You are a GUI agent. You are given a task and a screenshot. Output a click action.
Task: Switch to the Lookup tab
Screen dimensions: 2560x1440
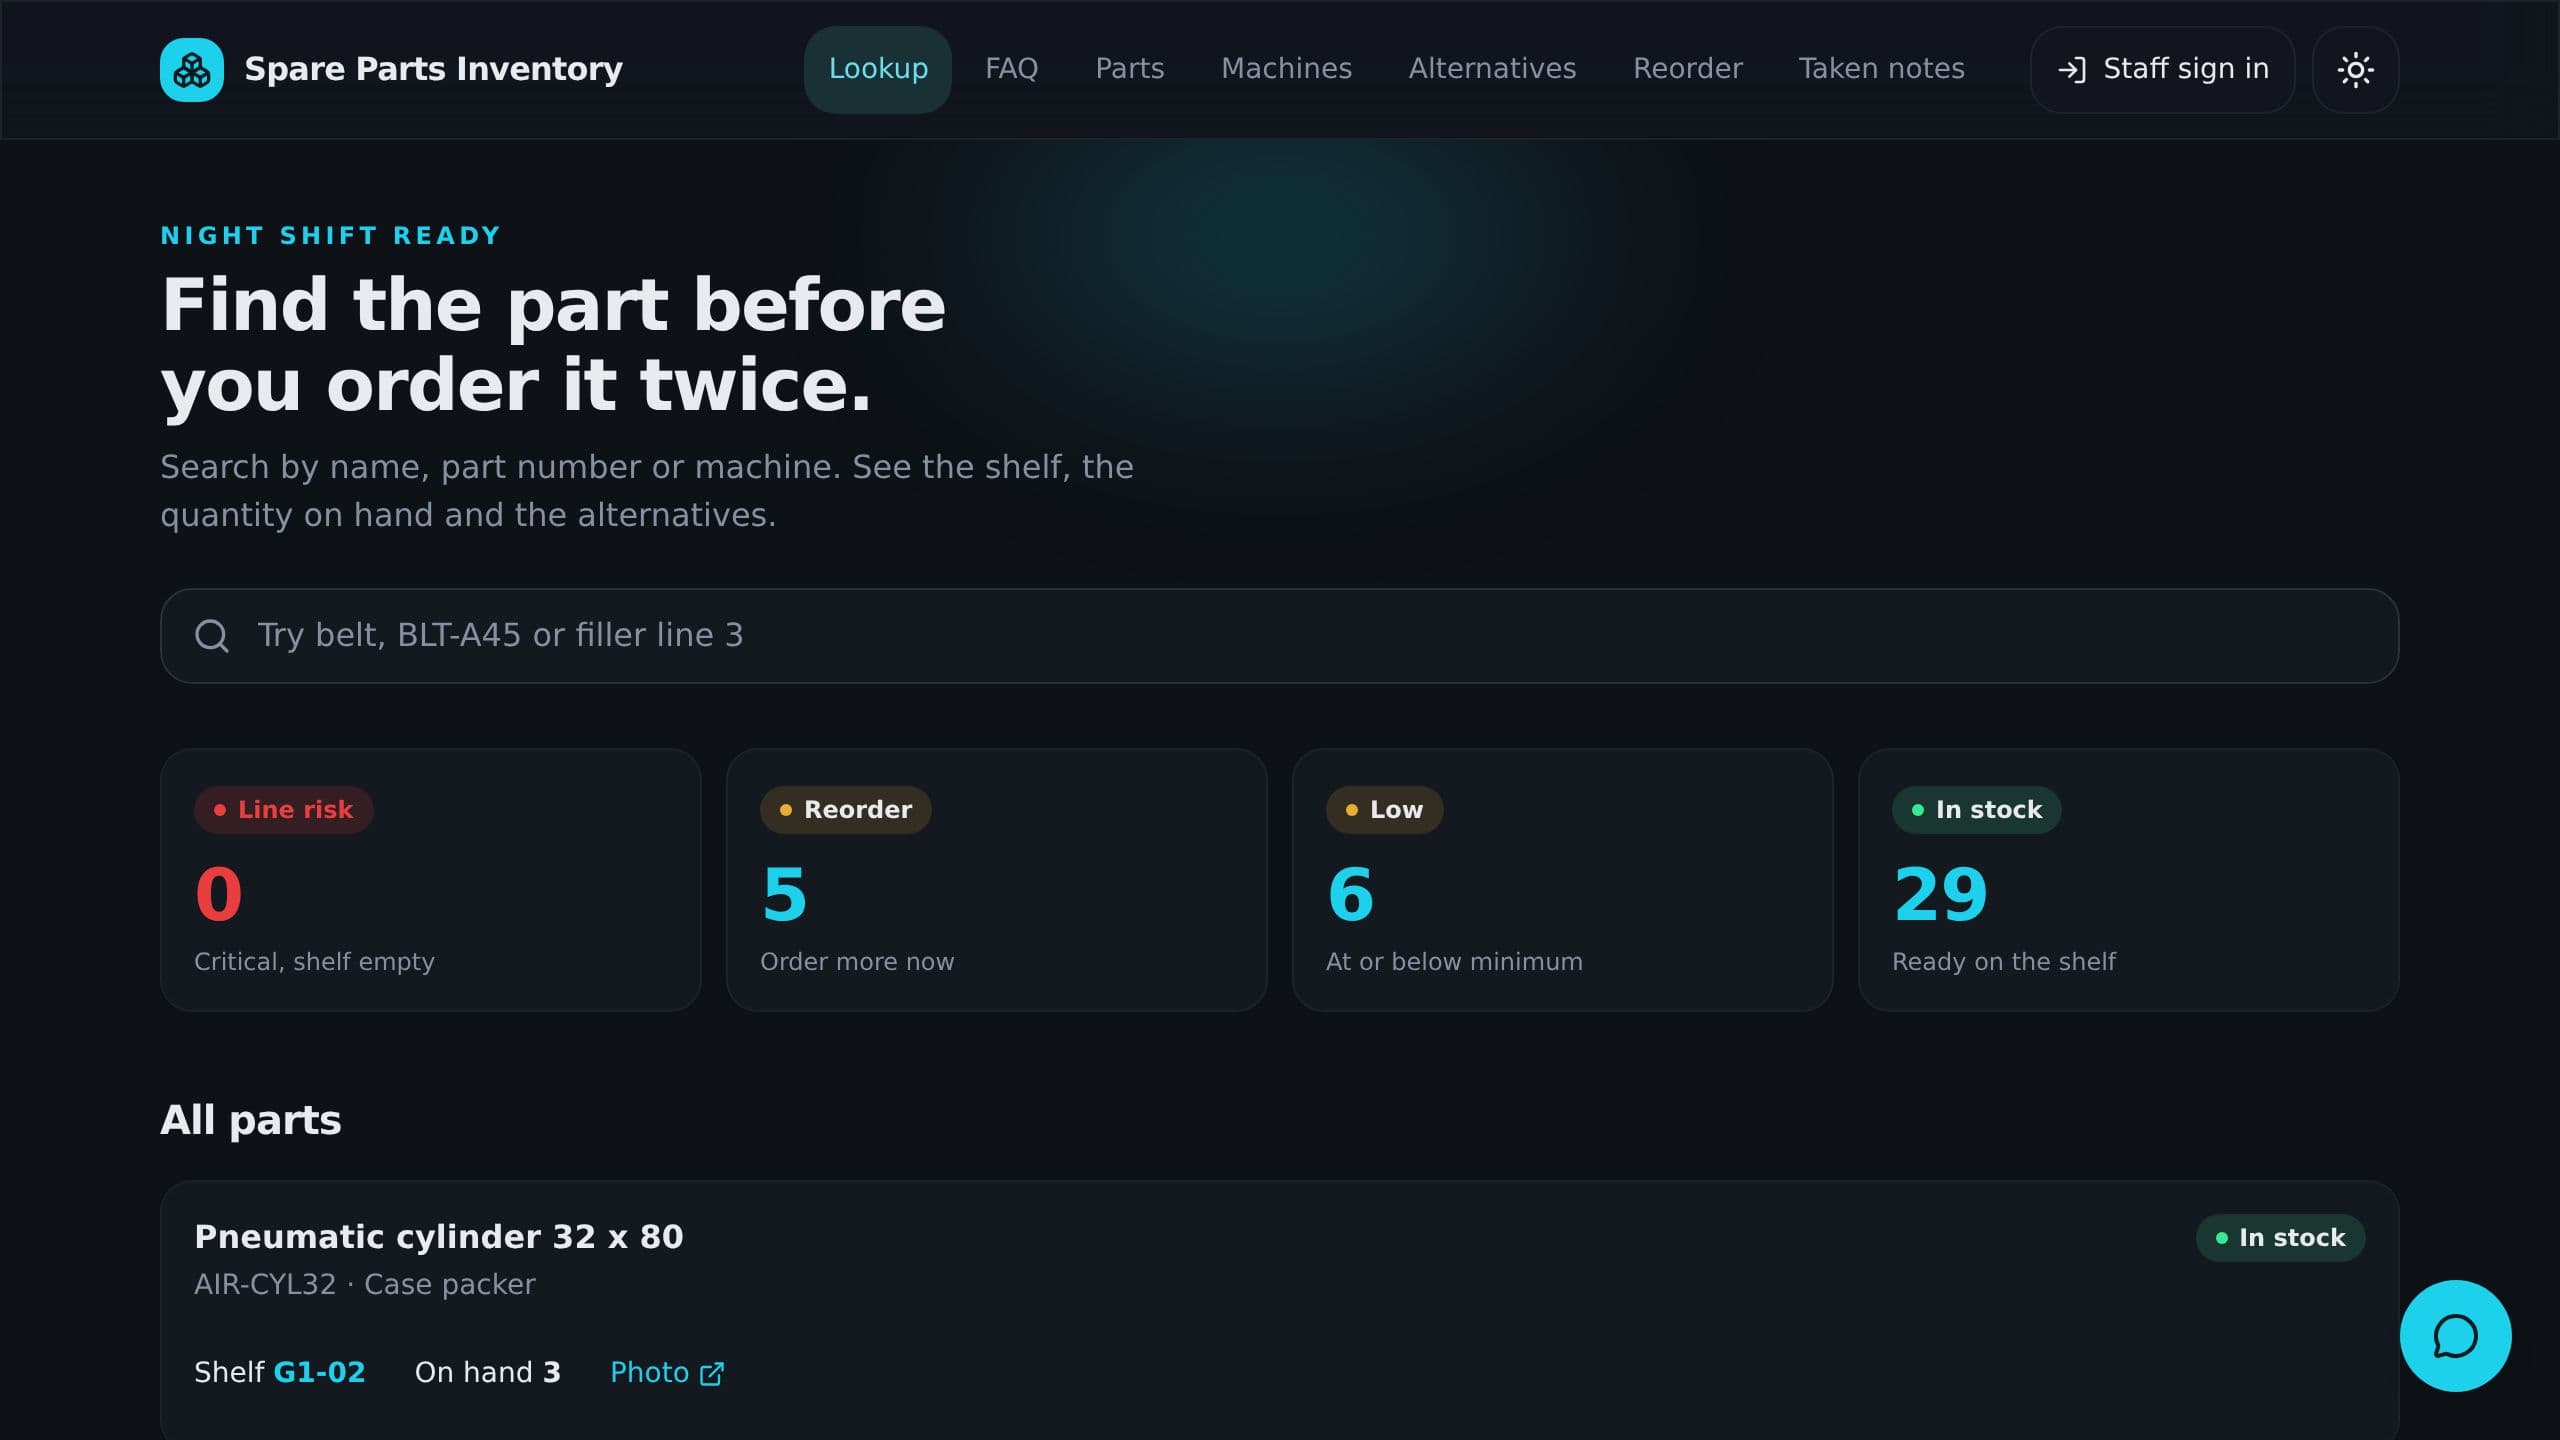(x=878, y=69)
